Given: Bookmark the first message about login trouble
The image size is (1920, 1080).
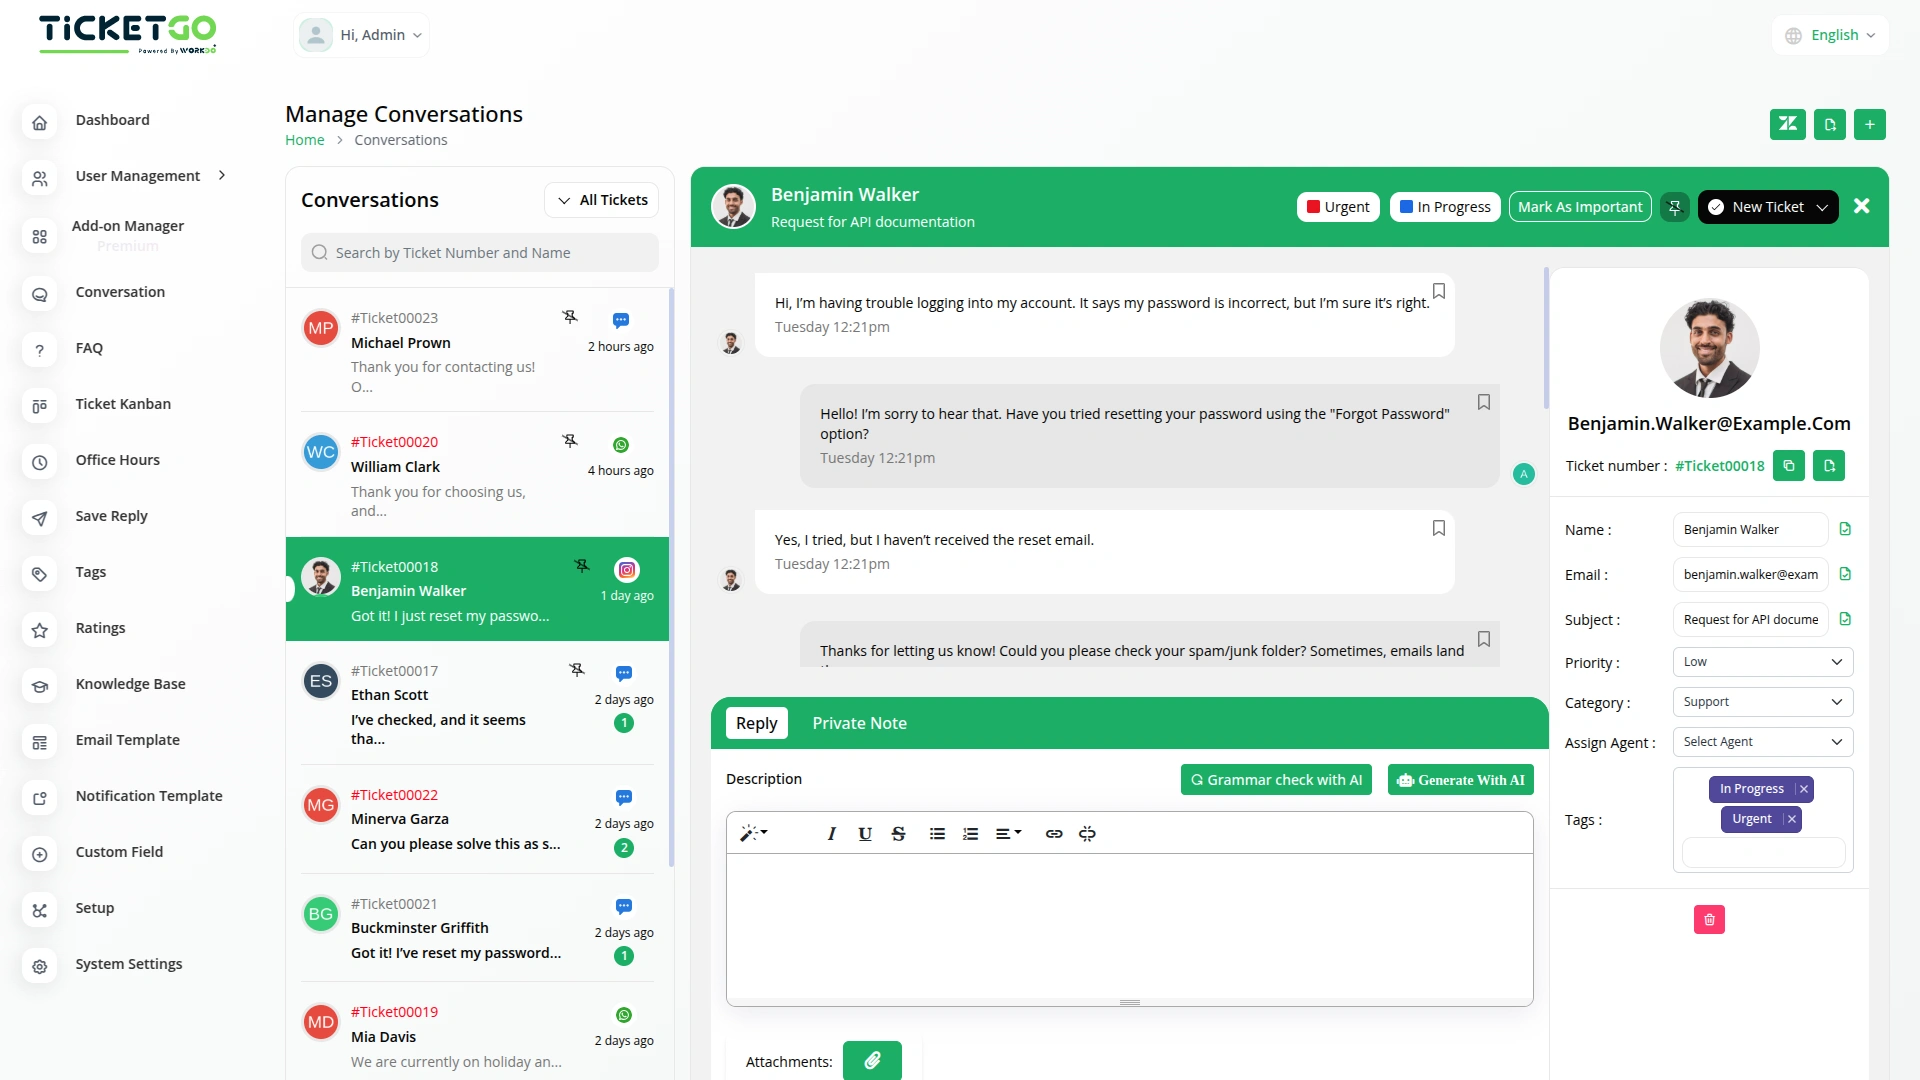Looking at the screenshot, I should click(1439, 291).
